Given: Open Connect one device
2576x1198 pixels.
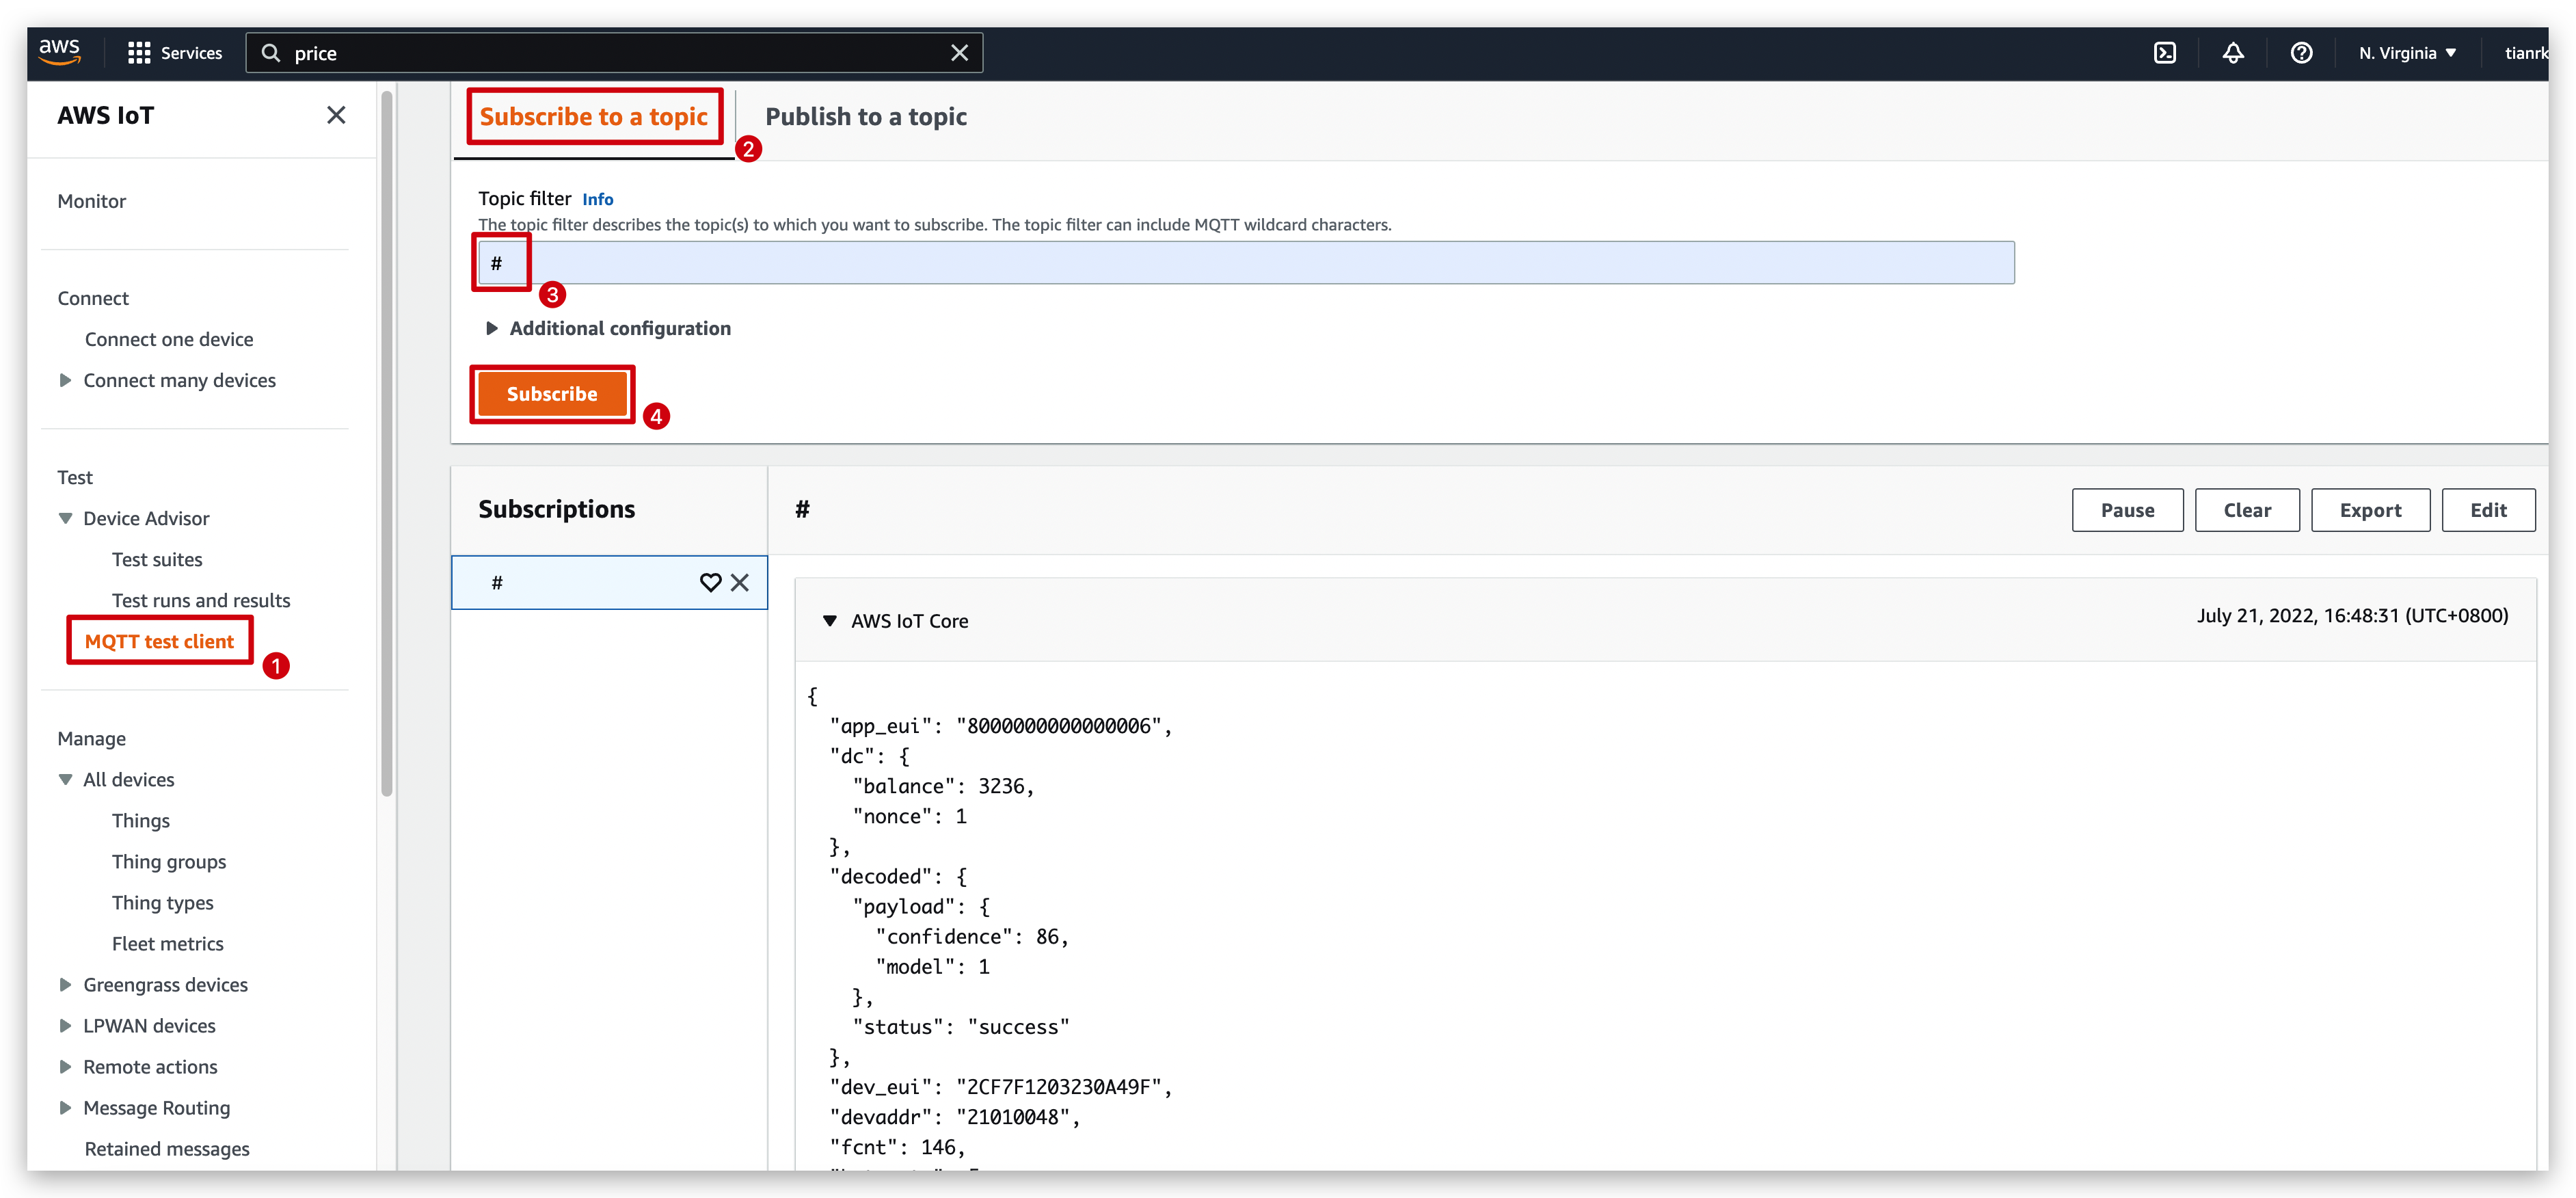Looking at the screenshot, I should point(169,339).
